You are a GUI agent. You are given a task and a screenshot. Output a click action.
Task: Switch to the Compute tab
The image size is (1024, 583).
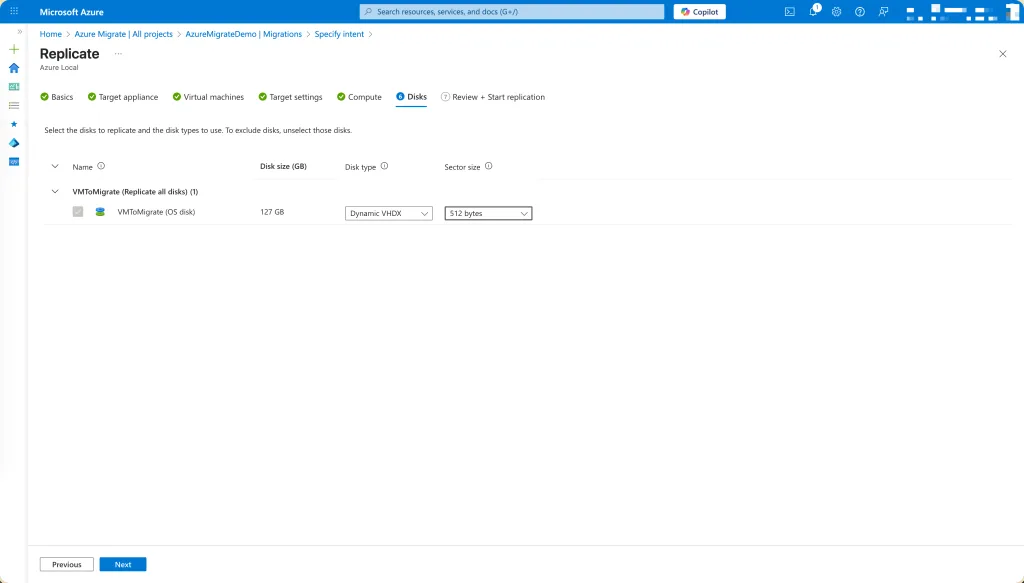359,97
